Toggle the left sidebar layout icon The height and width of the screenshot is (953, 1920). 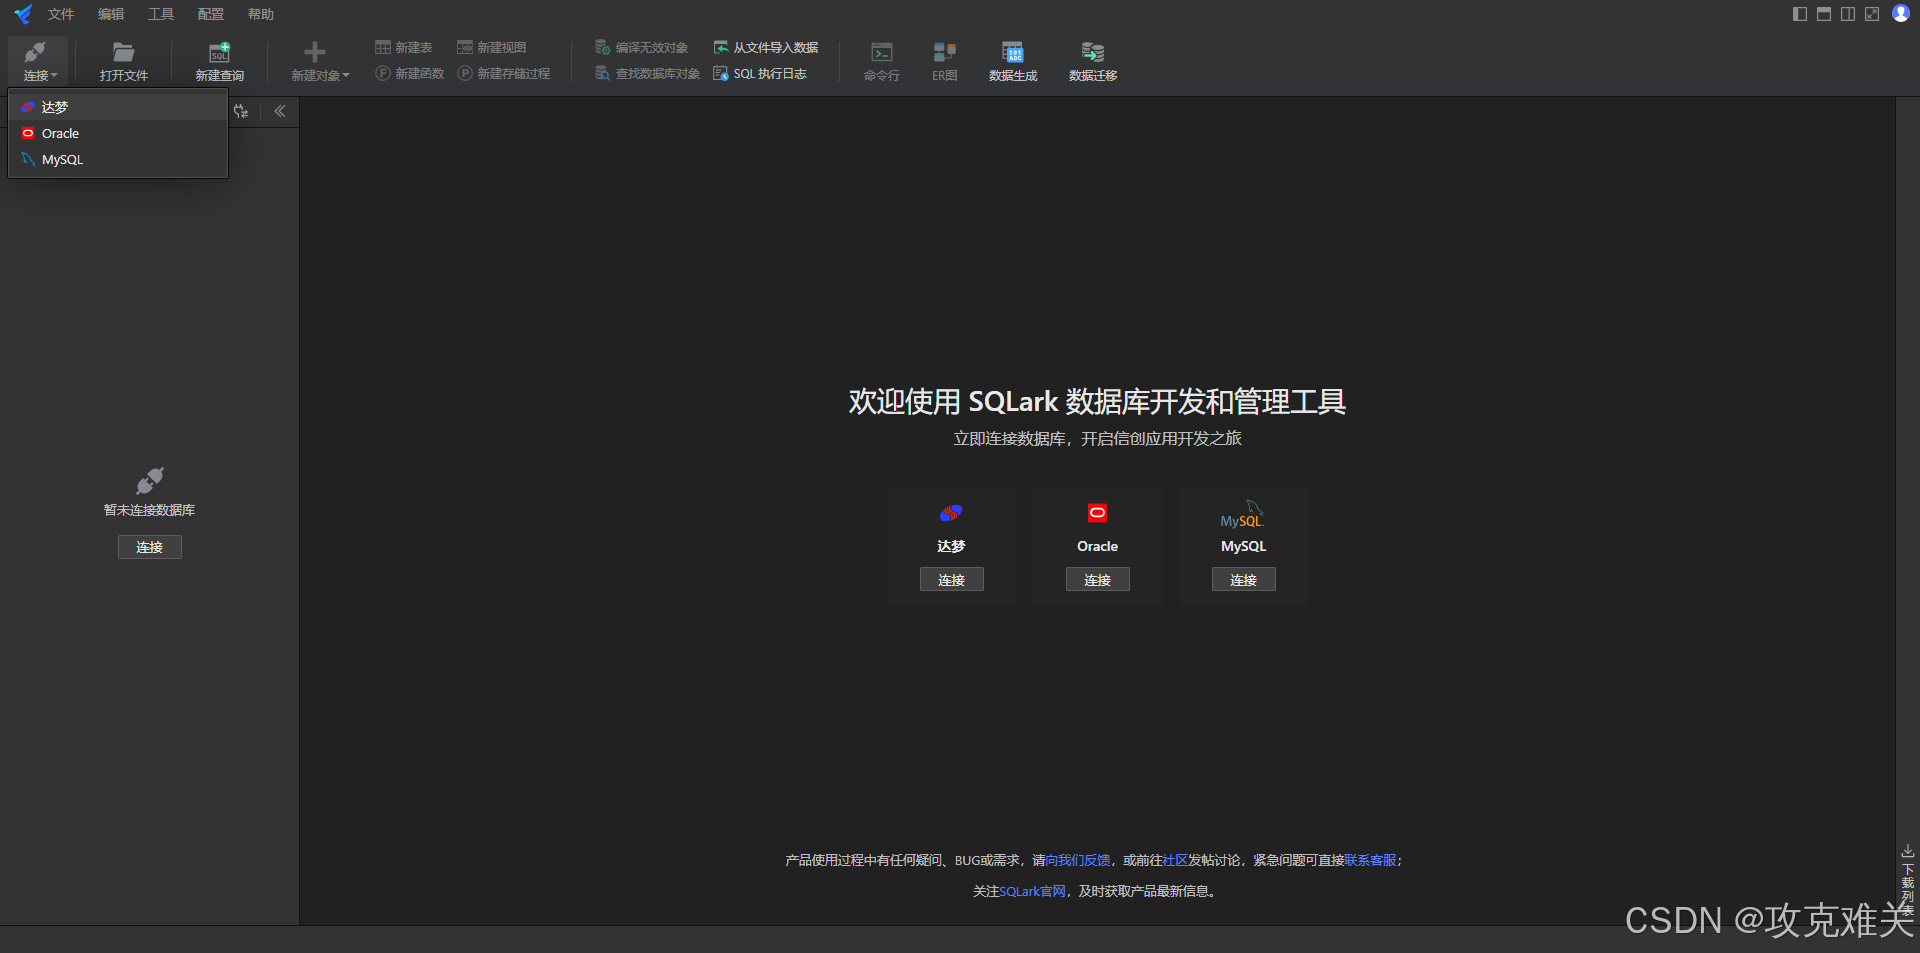pos(1800,14)
